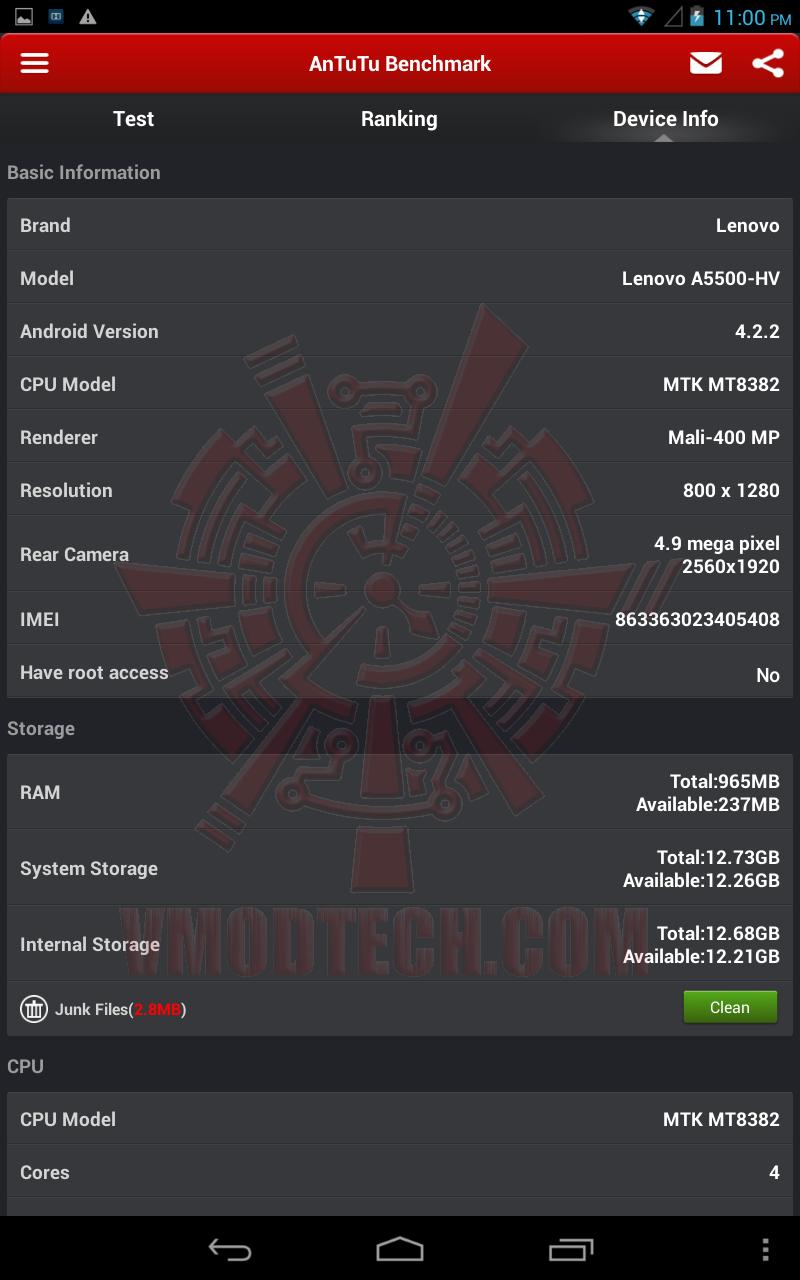Tap the Android home navigation icon
This screenshot has width=800, height=1280.
point(400,1249)
